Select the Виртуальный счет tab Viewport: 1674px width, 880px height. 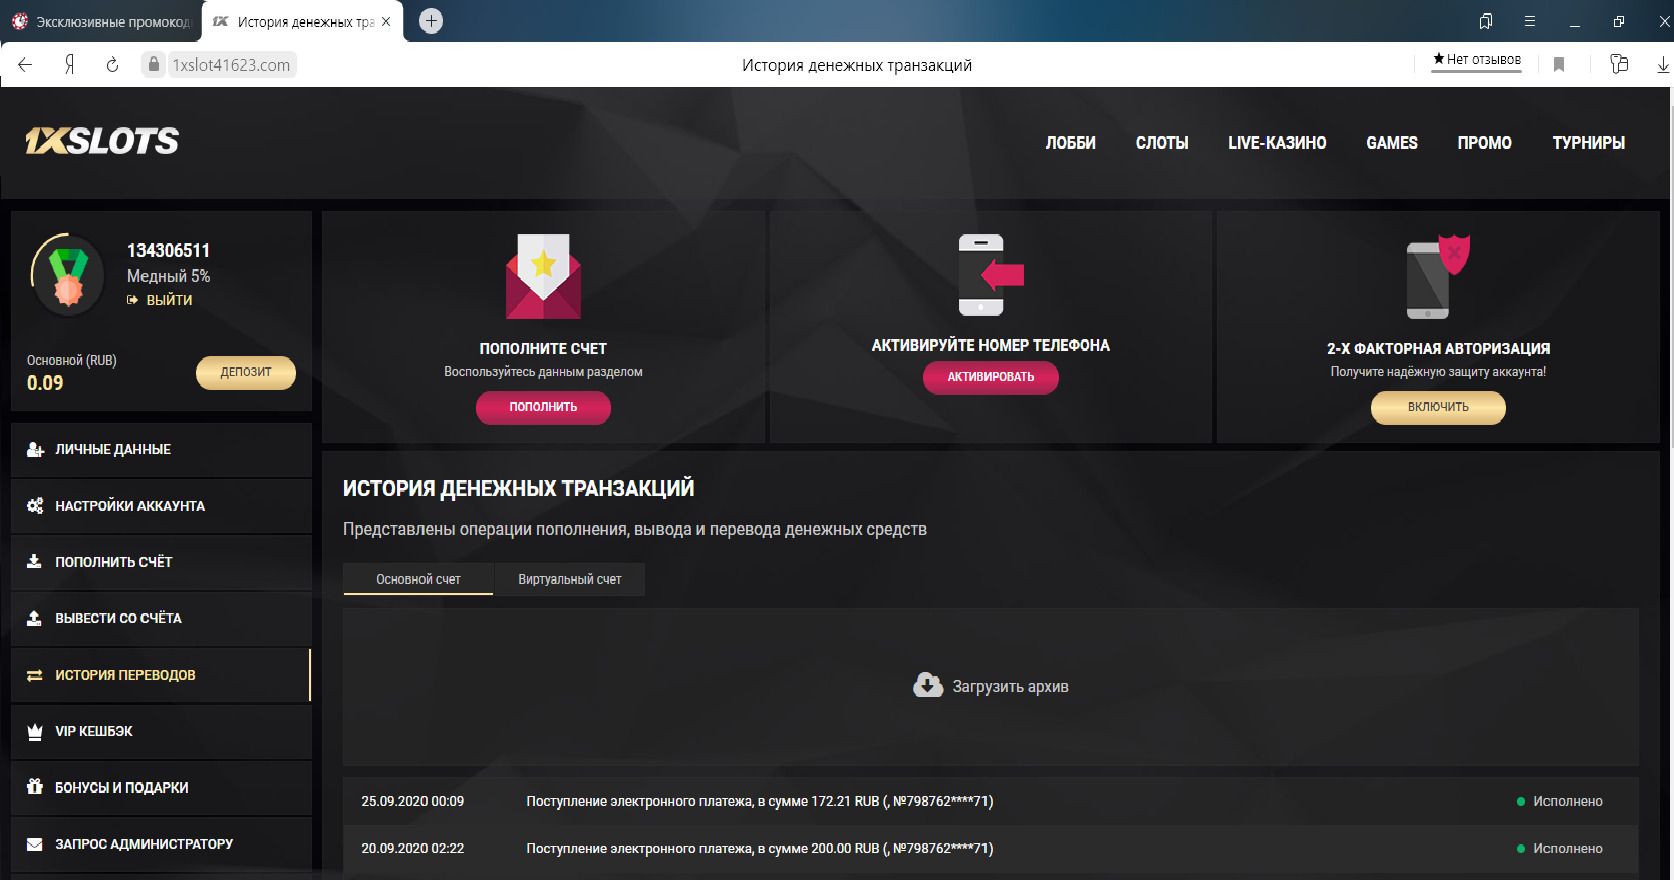pyautogui.click(x=570, y=579)
